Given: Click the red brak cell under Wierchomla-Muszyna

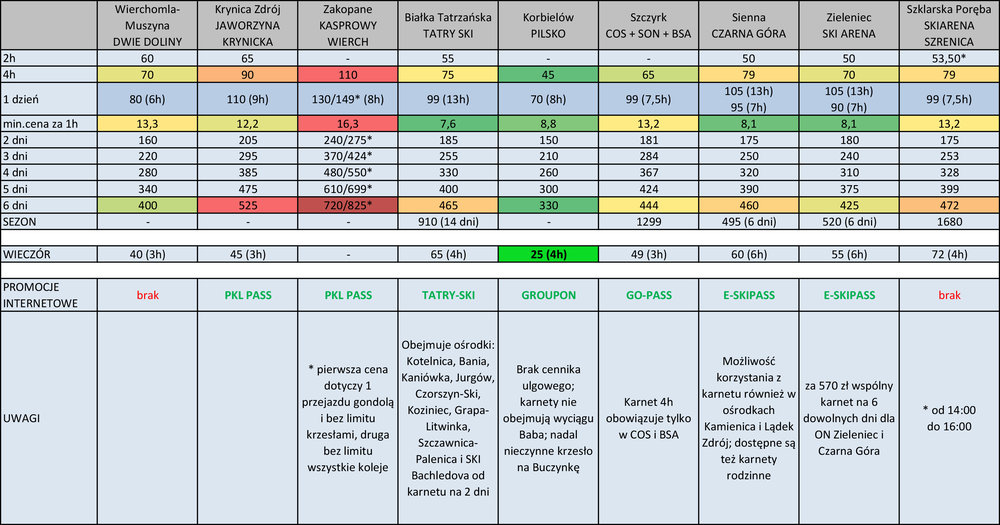Looking at the screenshot, I should point(147,295).
